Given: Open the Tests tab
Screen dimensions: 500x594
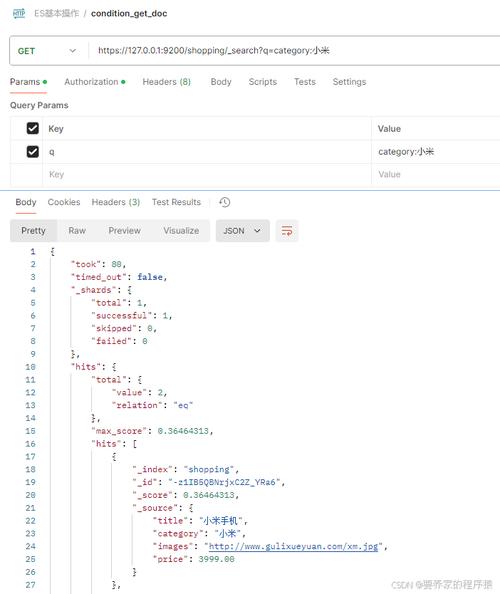Looking at the screenshot, I should coord(305,82).
